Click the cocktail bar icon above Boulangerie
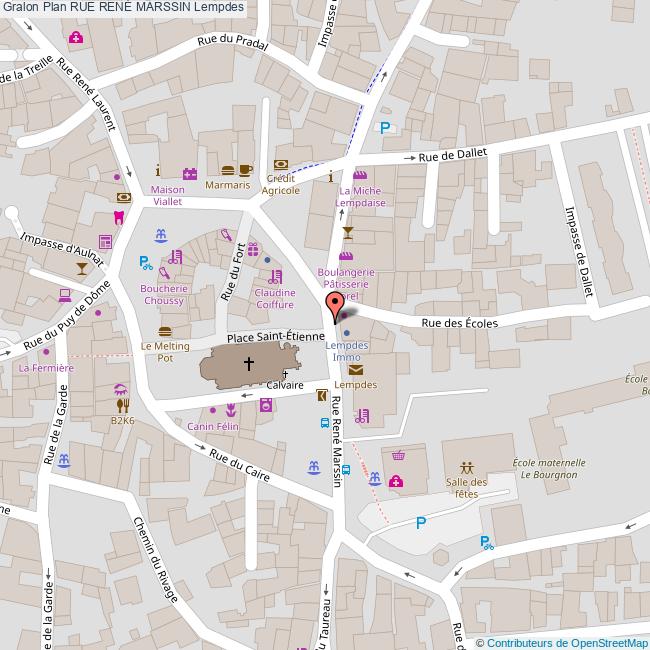The height and width of the screenshot is (650, 650). (347, 233)
